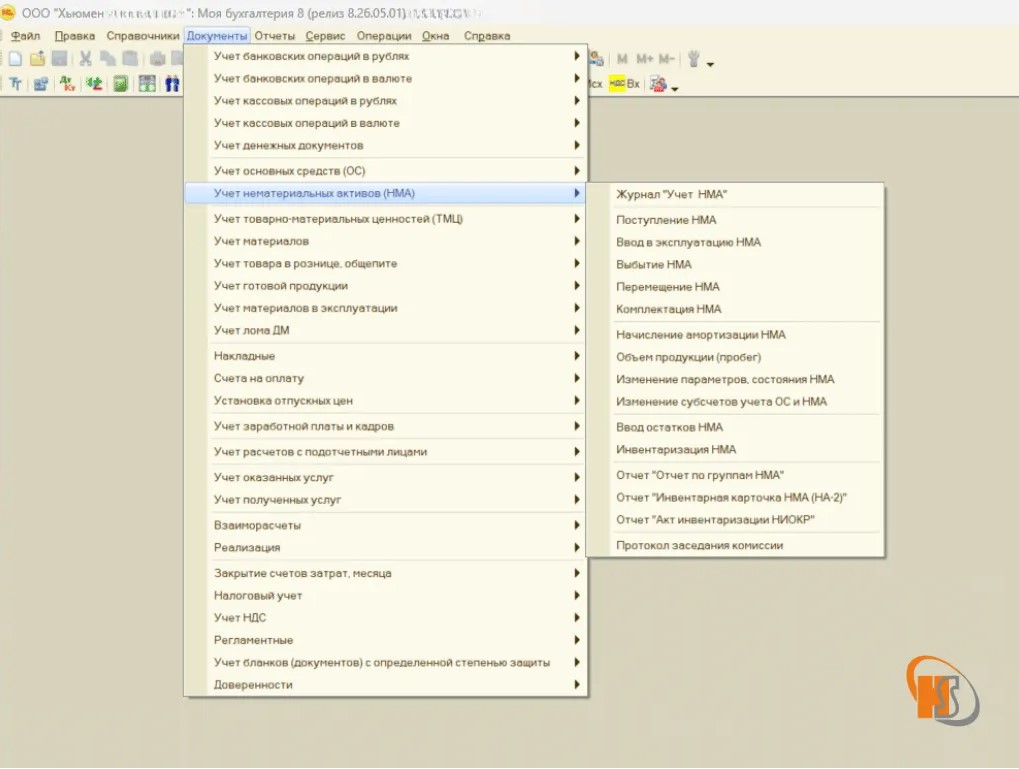Click the Cut scissors icon
Viewport: 1019px width, 769px height.
85,59
